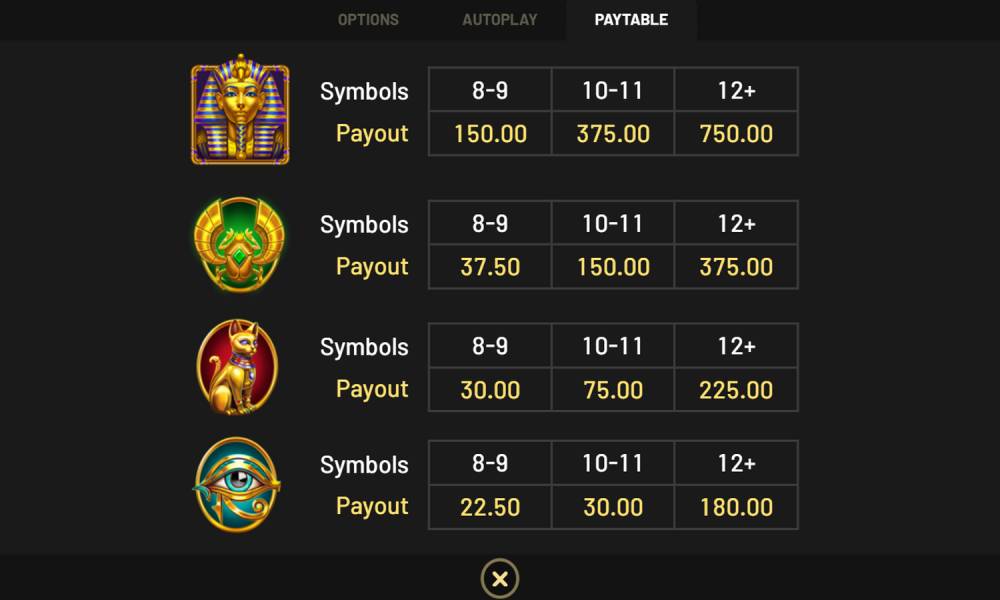Screen dimensions: 1000x600
Task: Click the scarab 375.00 payout cell
Action: (736, 267)
